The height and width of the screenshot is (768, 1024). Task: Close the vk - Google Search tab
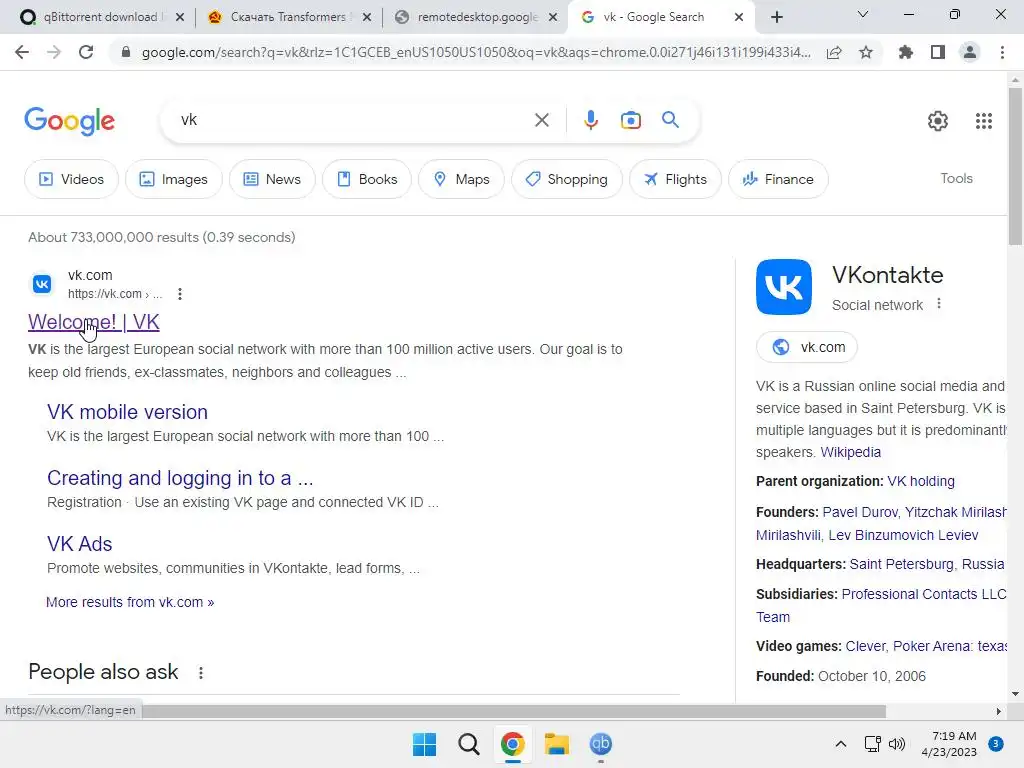tap(739, 17)
